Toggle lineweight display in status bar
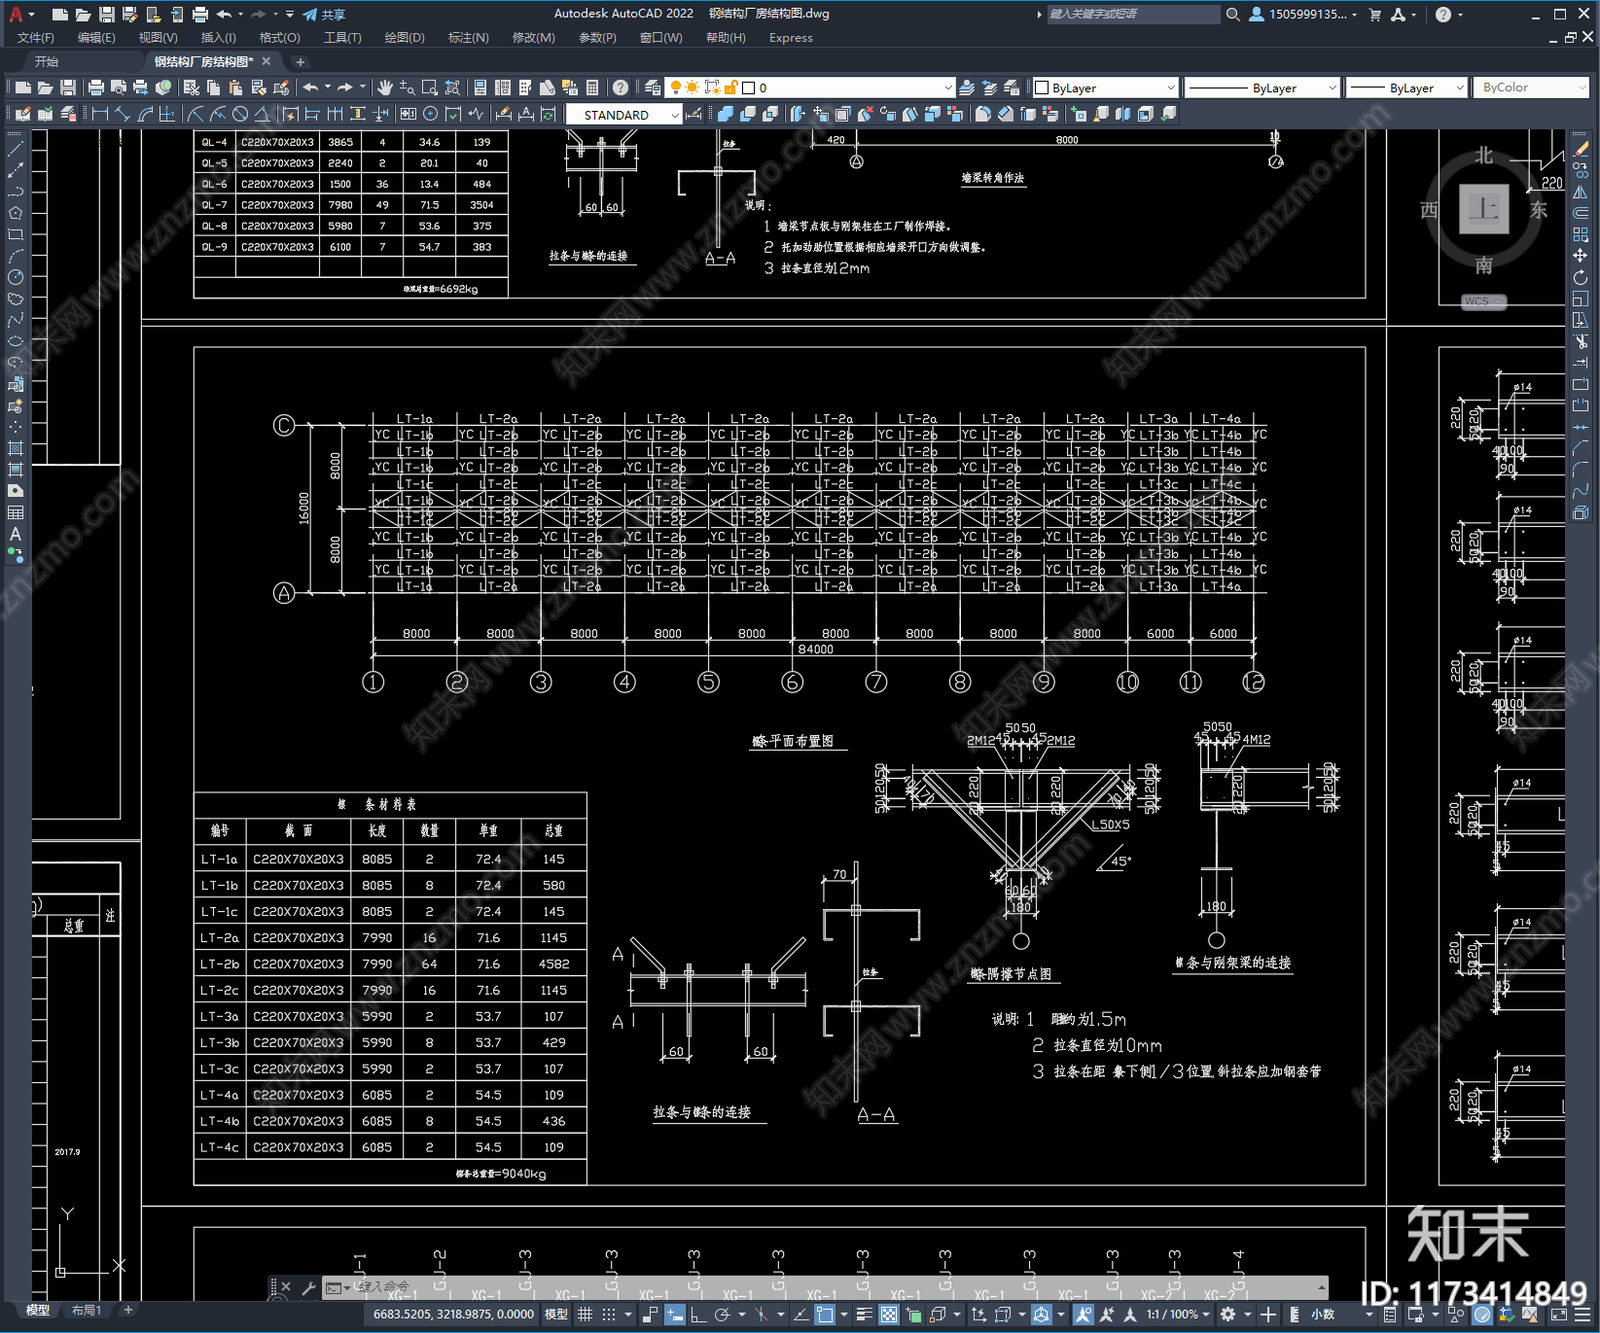 865,1314
